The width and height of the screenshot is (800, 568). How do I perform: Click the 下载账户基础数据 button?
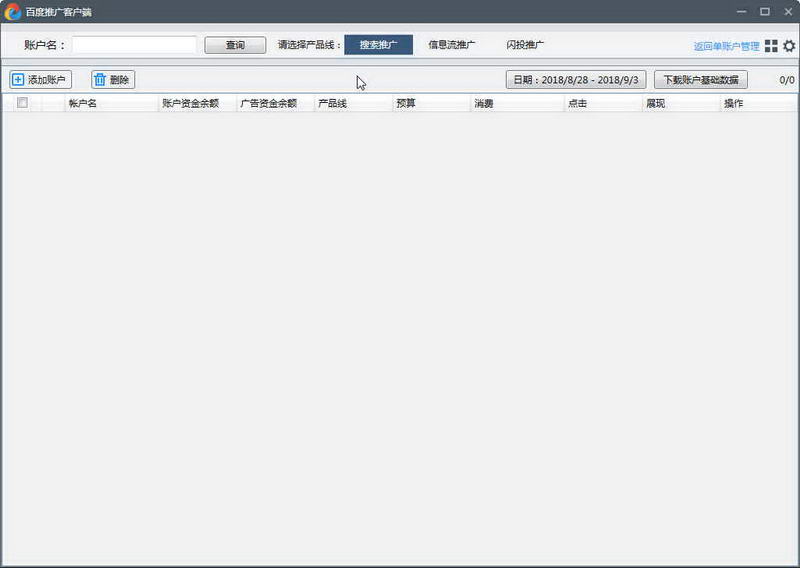[700, 80]
